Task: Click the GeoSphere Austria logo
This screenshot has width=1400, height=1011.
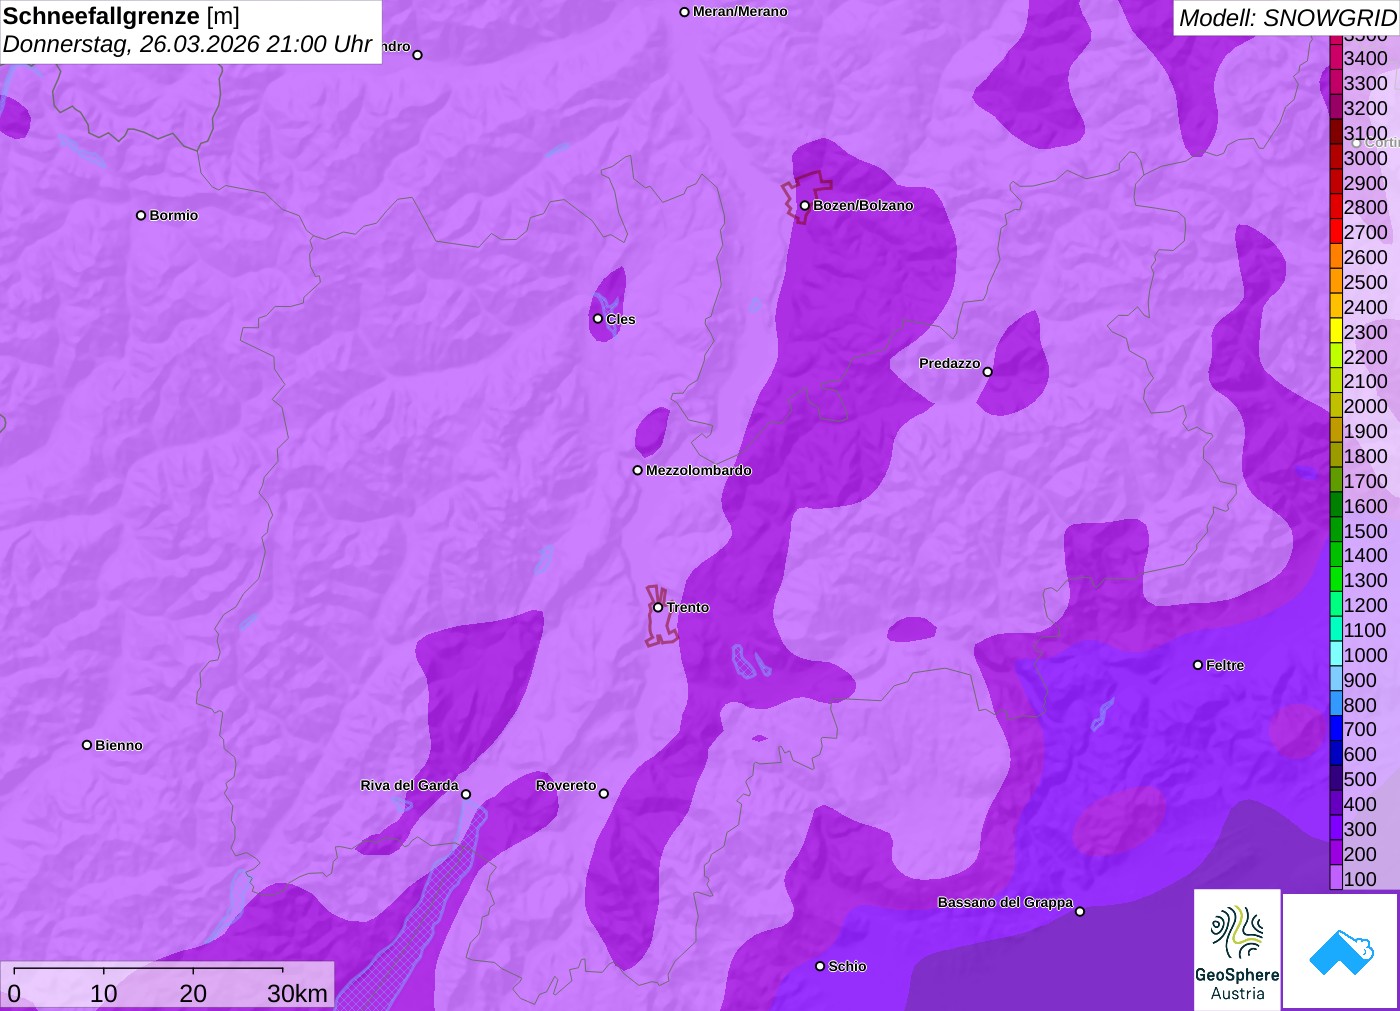Action: [x=1237, y=949]
